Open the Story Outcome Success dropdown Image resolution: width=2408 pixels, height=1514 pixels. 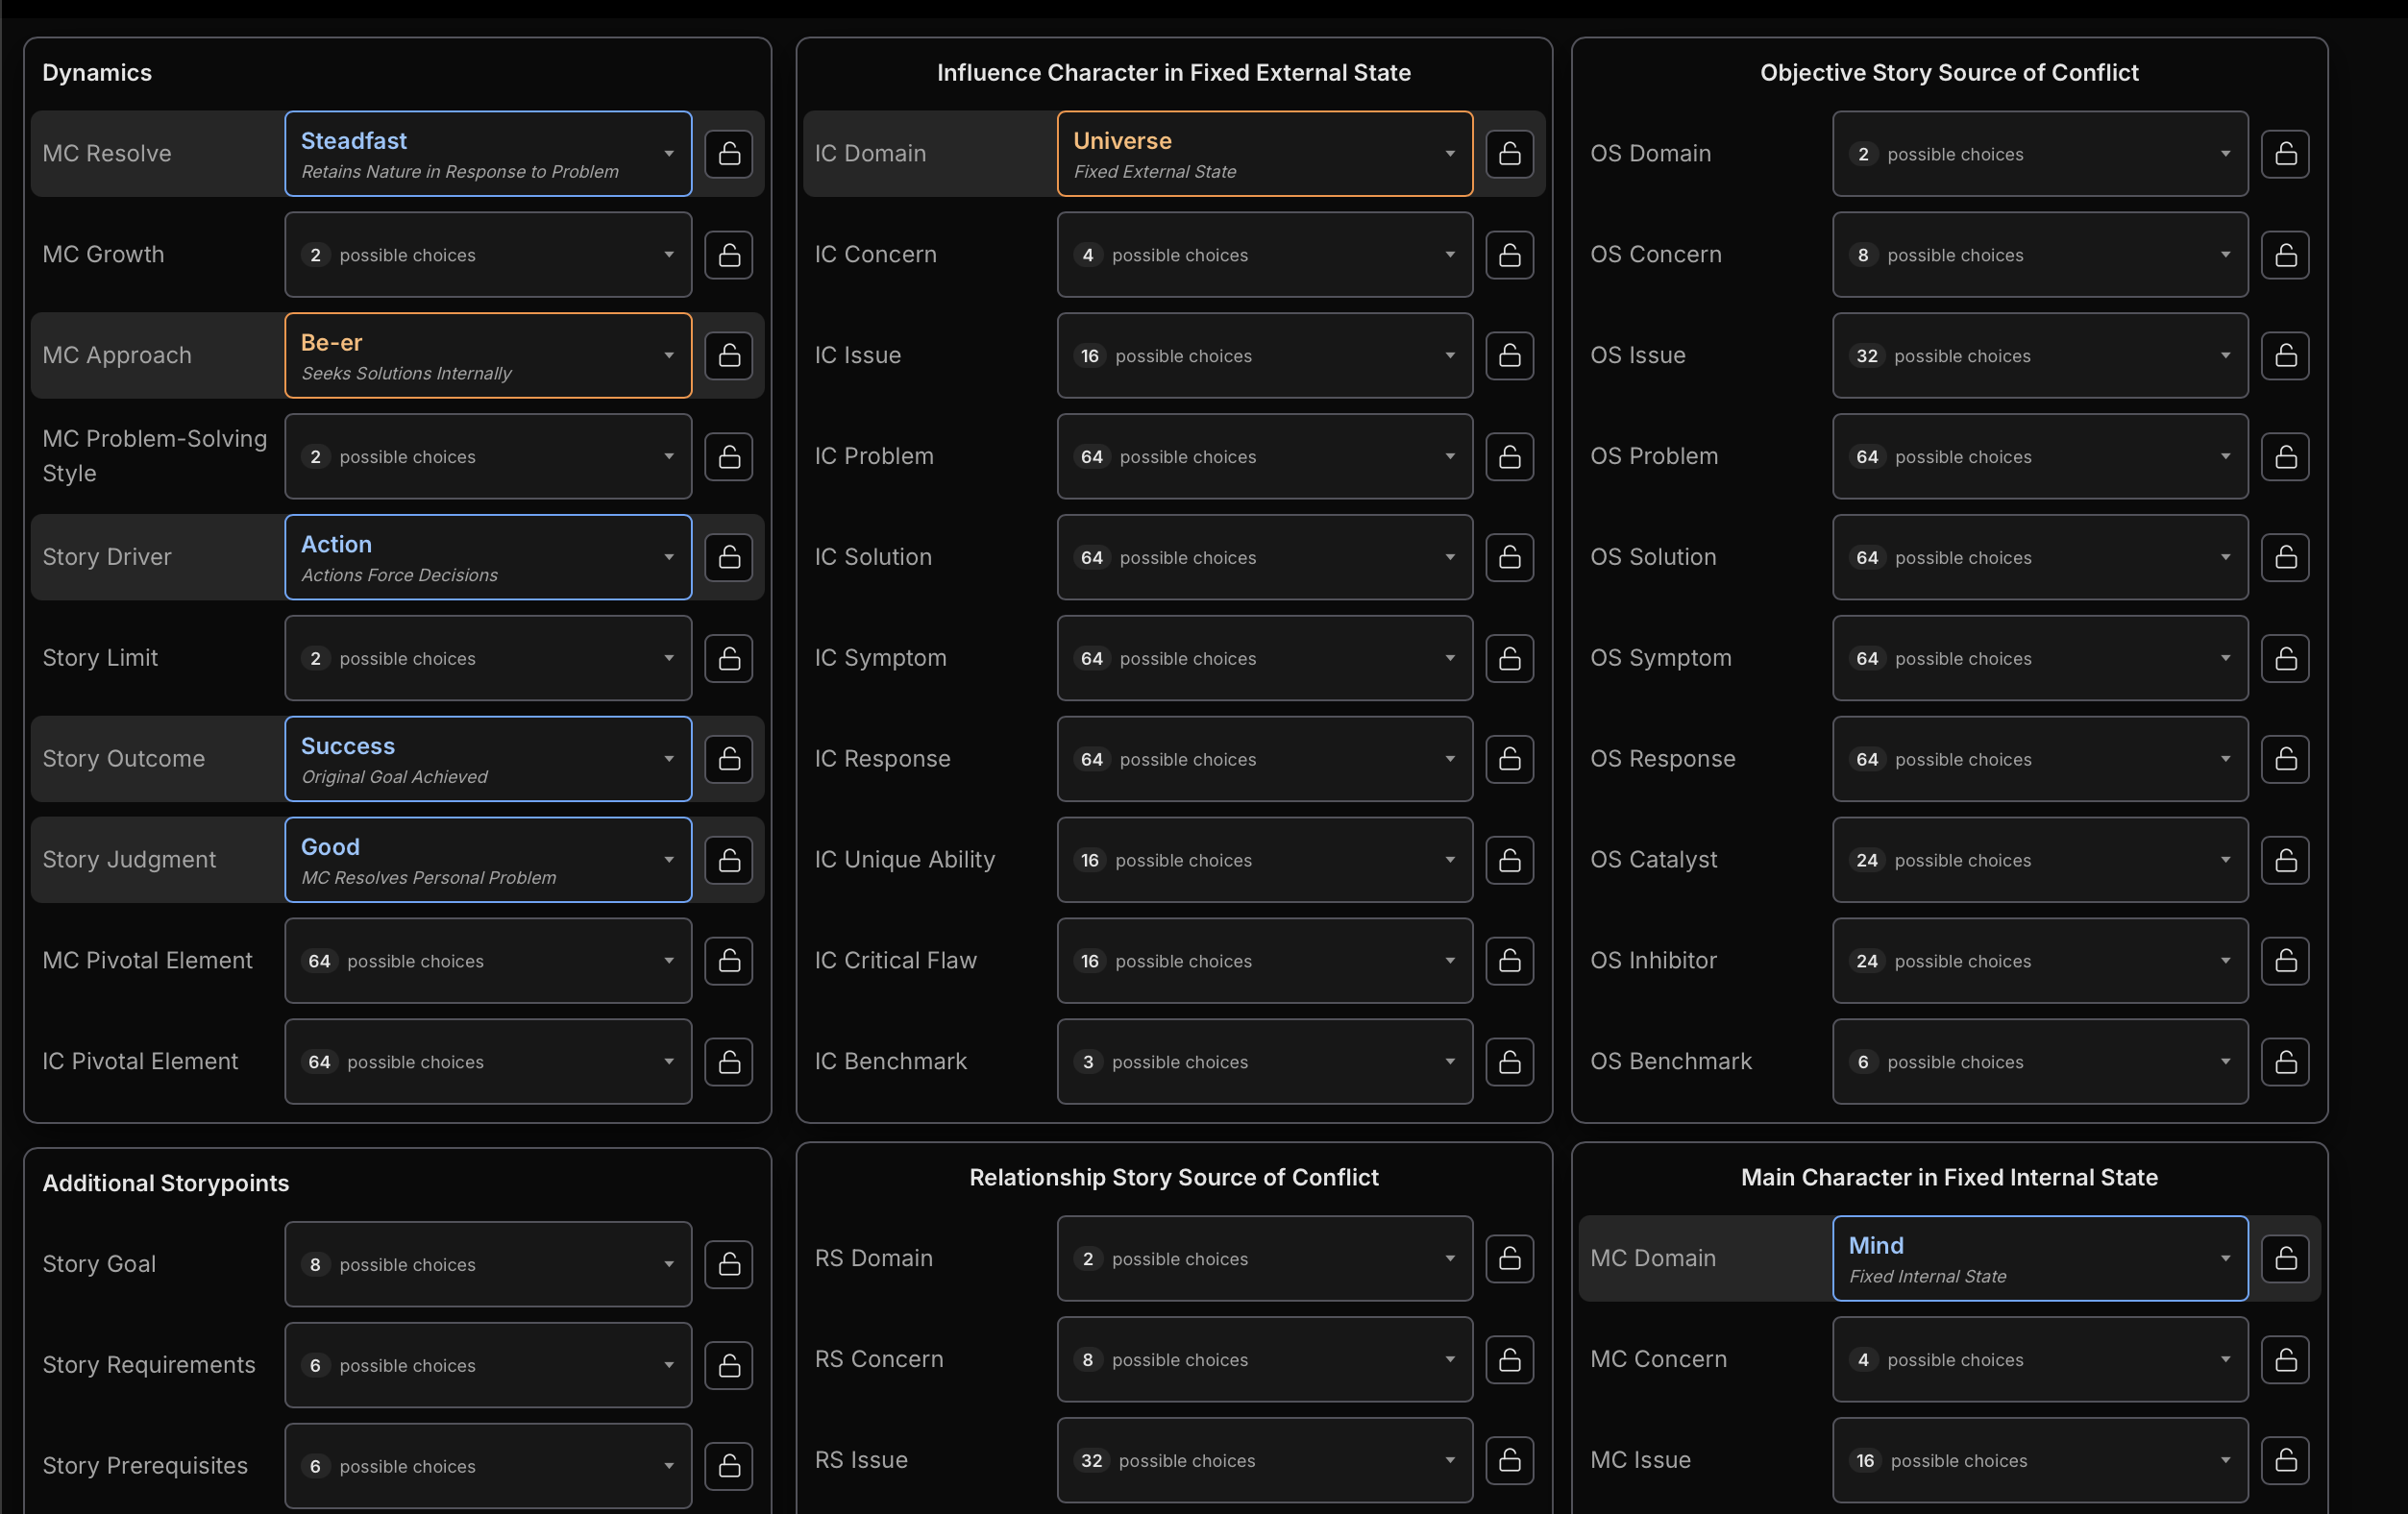[x=488, y=759]
